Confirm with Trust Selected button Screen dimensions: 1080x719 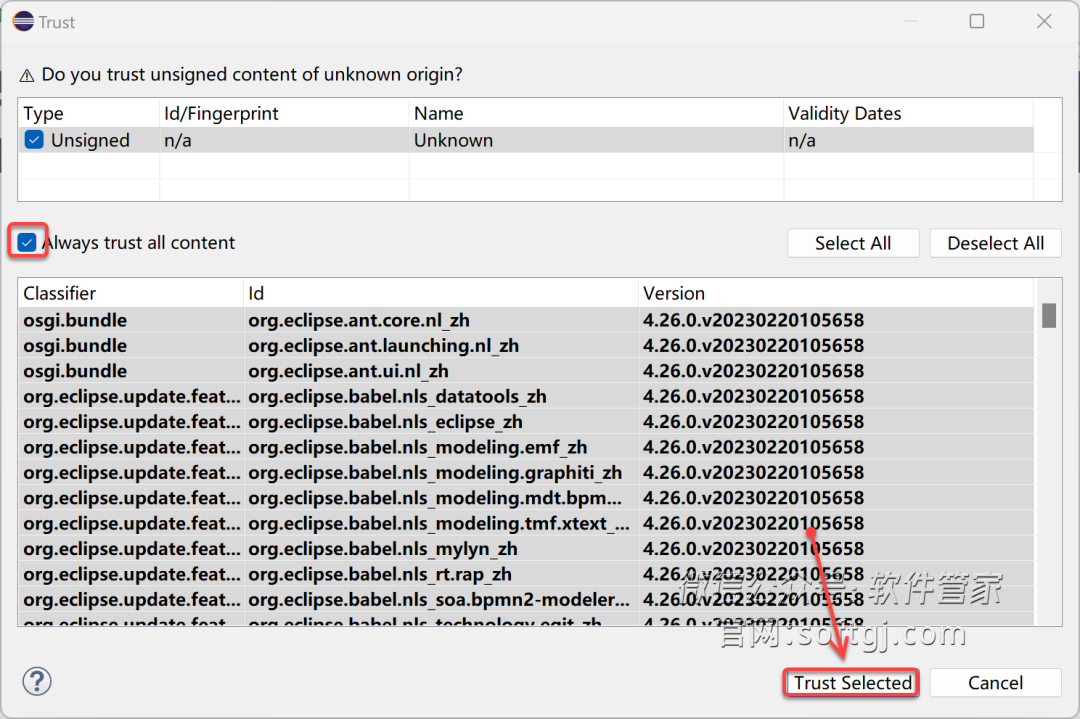pos(852,682)
